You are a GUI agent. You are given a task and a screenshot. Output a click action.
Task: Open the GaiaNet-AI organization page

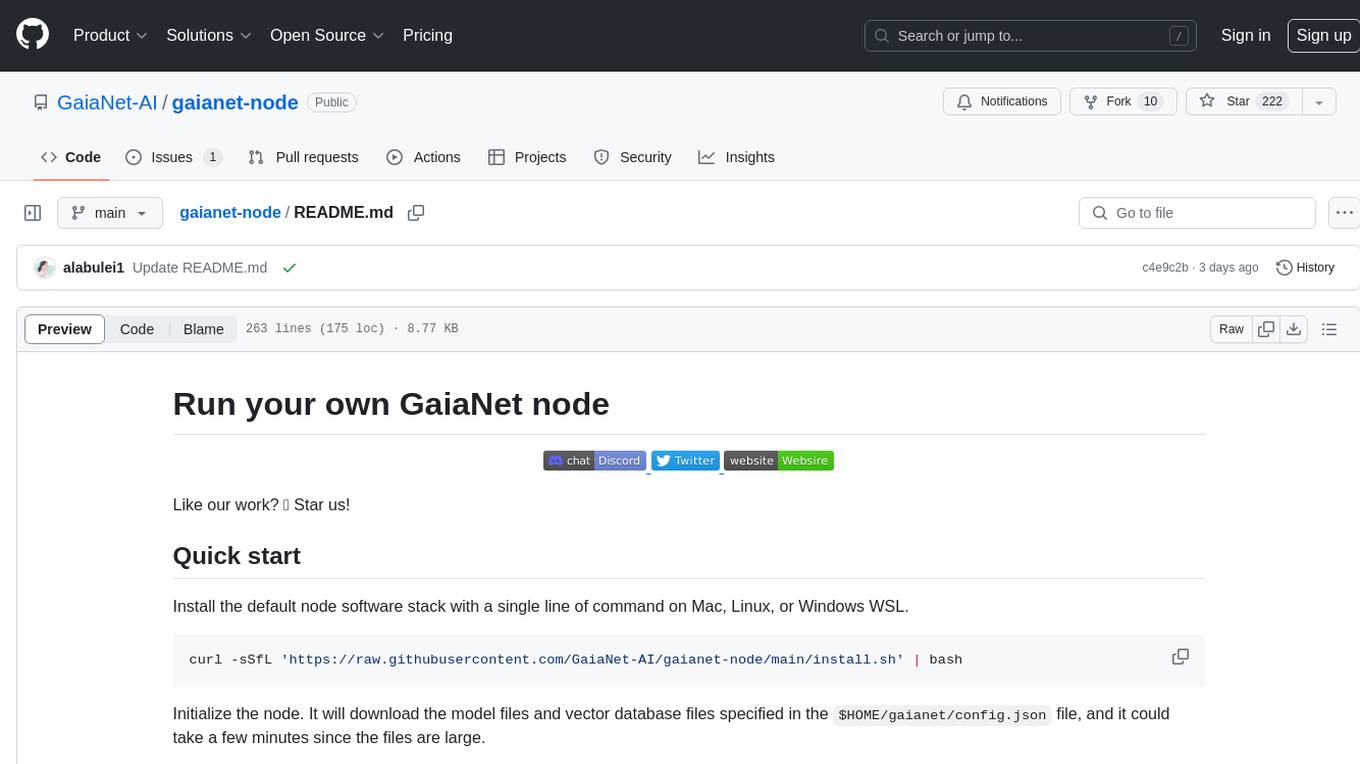click(x=107, y=102)
